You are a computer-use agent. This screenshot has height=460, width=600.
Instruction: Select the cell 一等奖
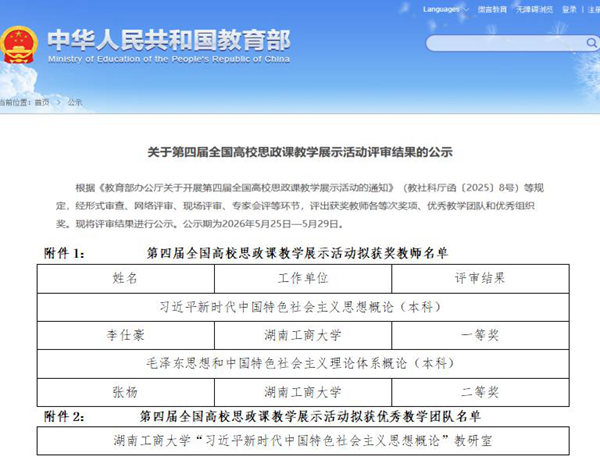[480, 335]
